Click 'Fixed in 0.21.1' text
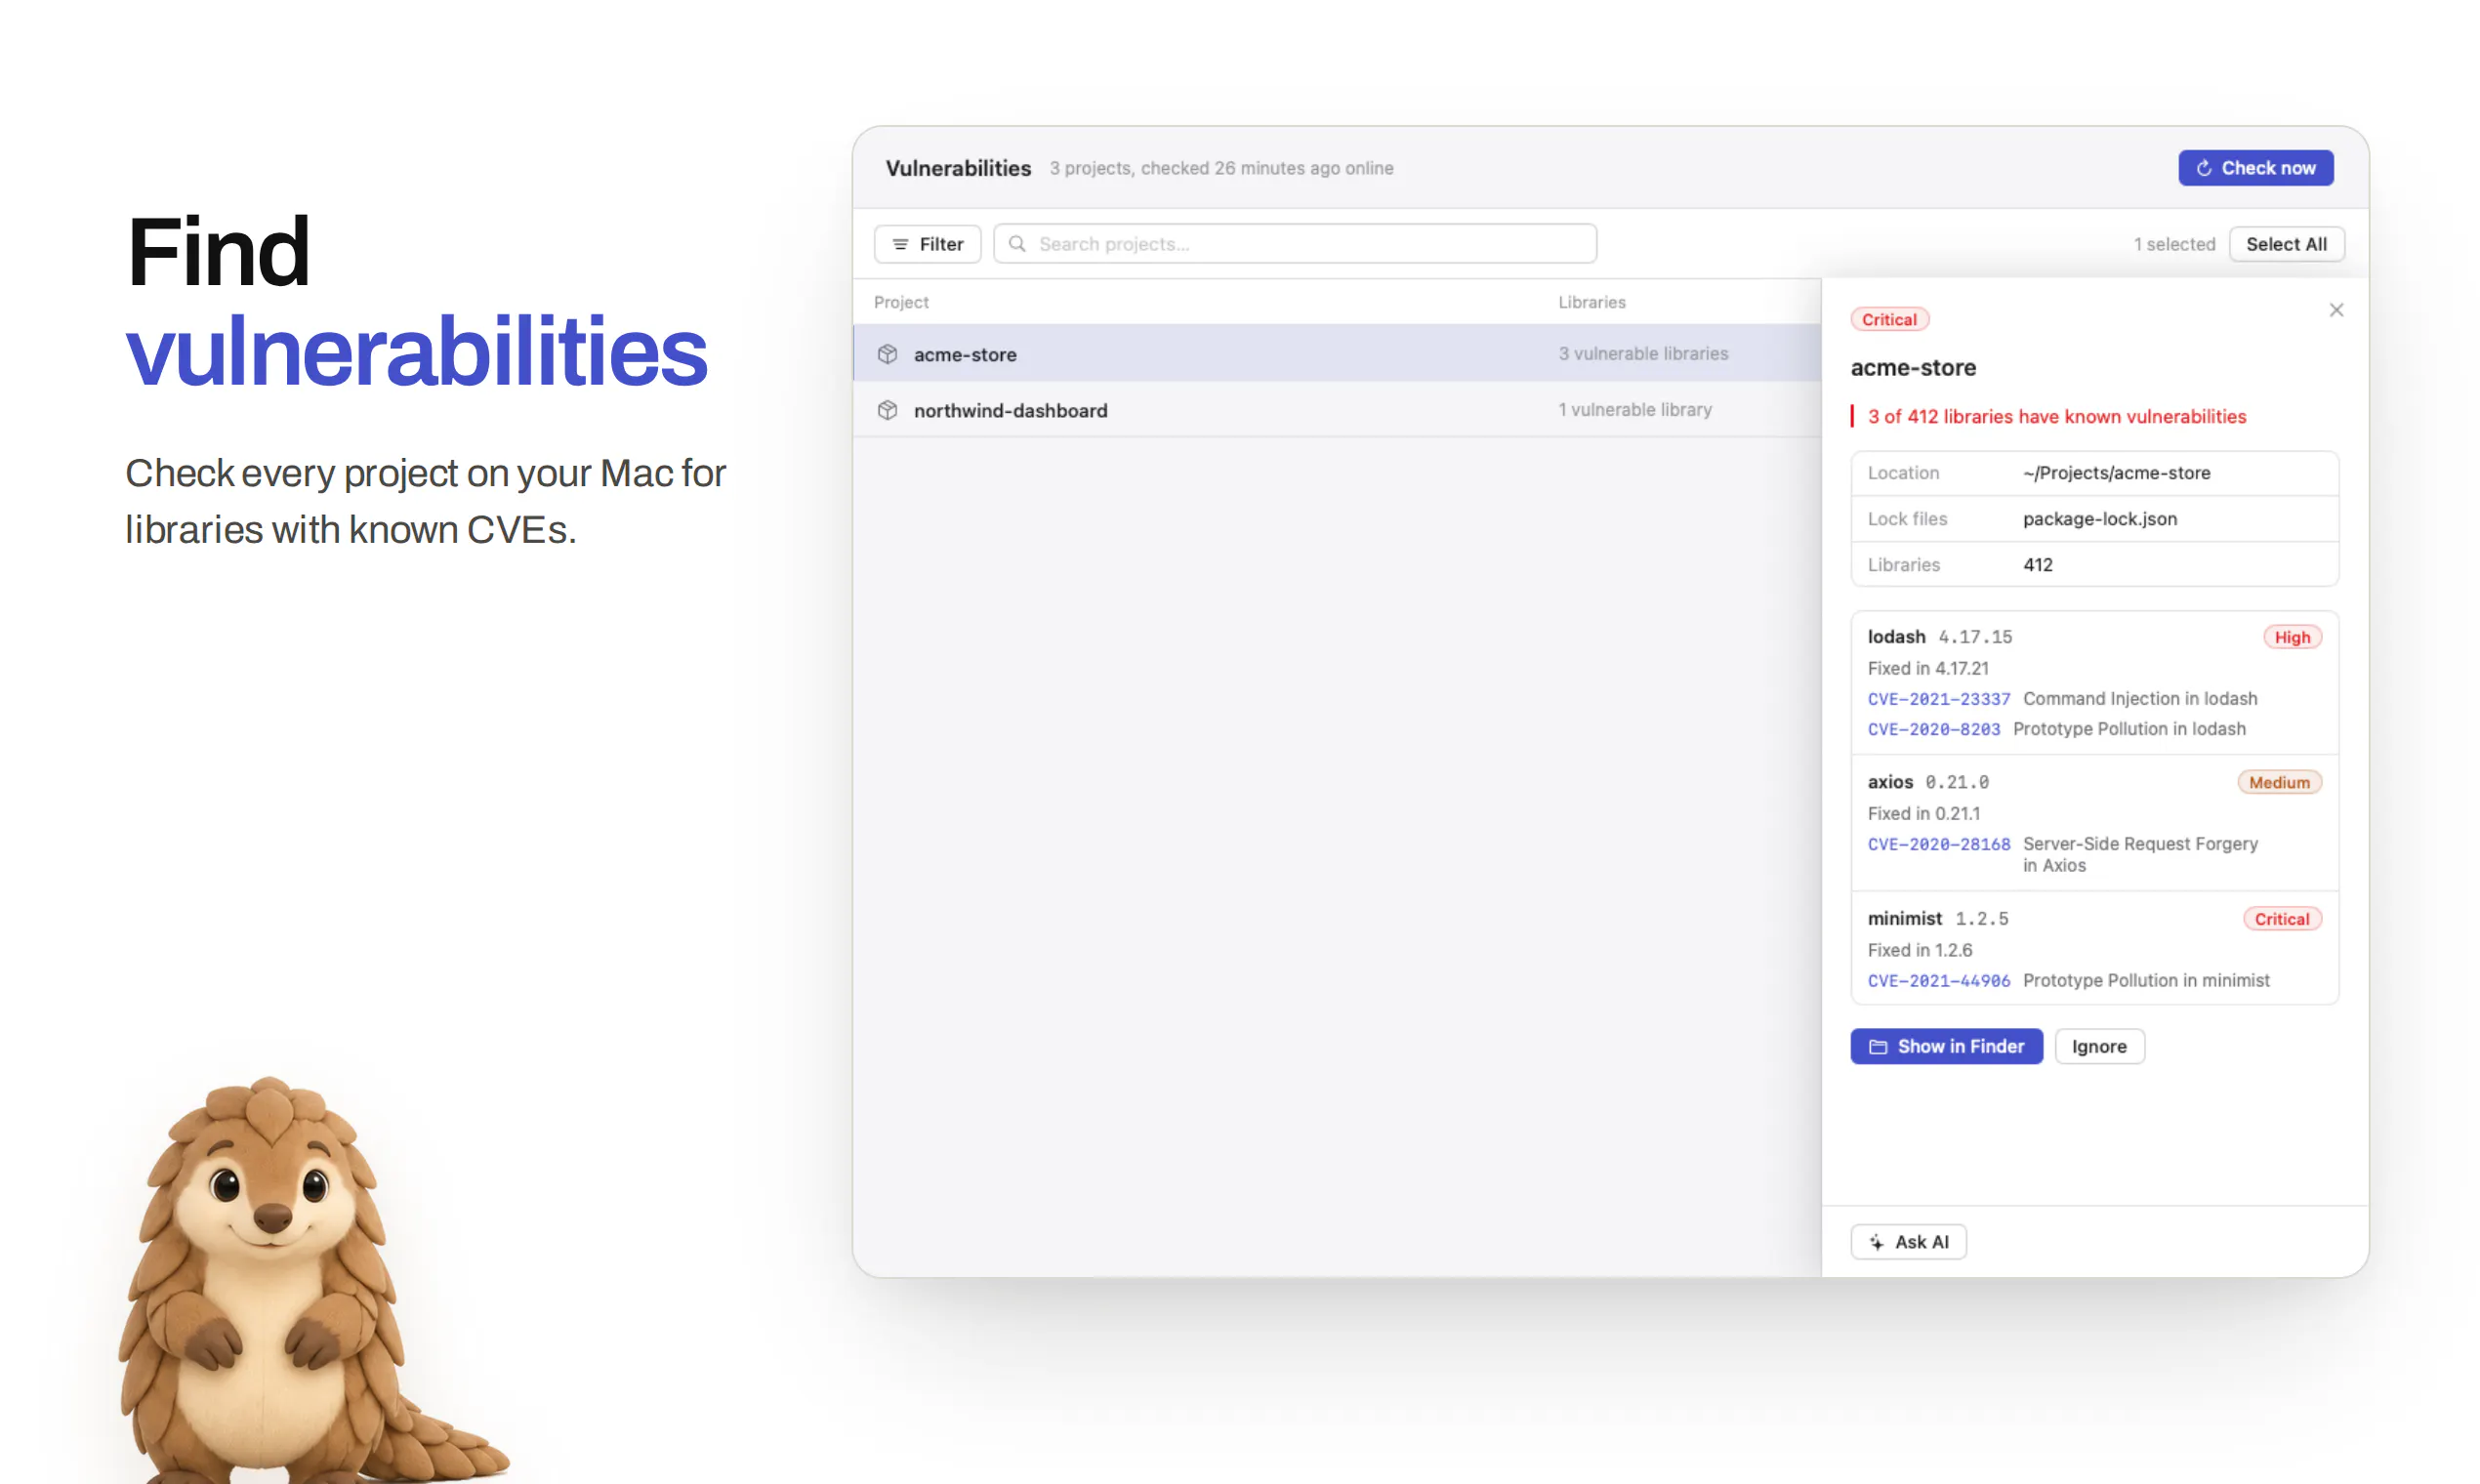2480x1484 pixels. pos(1923,813)
